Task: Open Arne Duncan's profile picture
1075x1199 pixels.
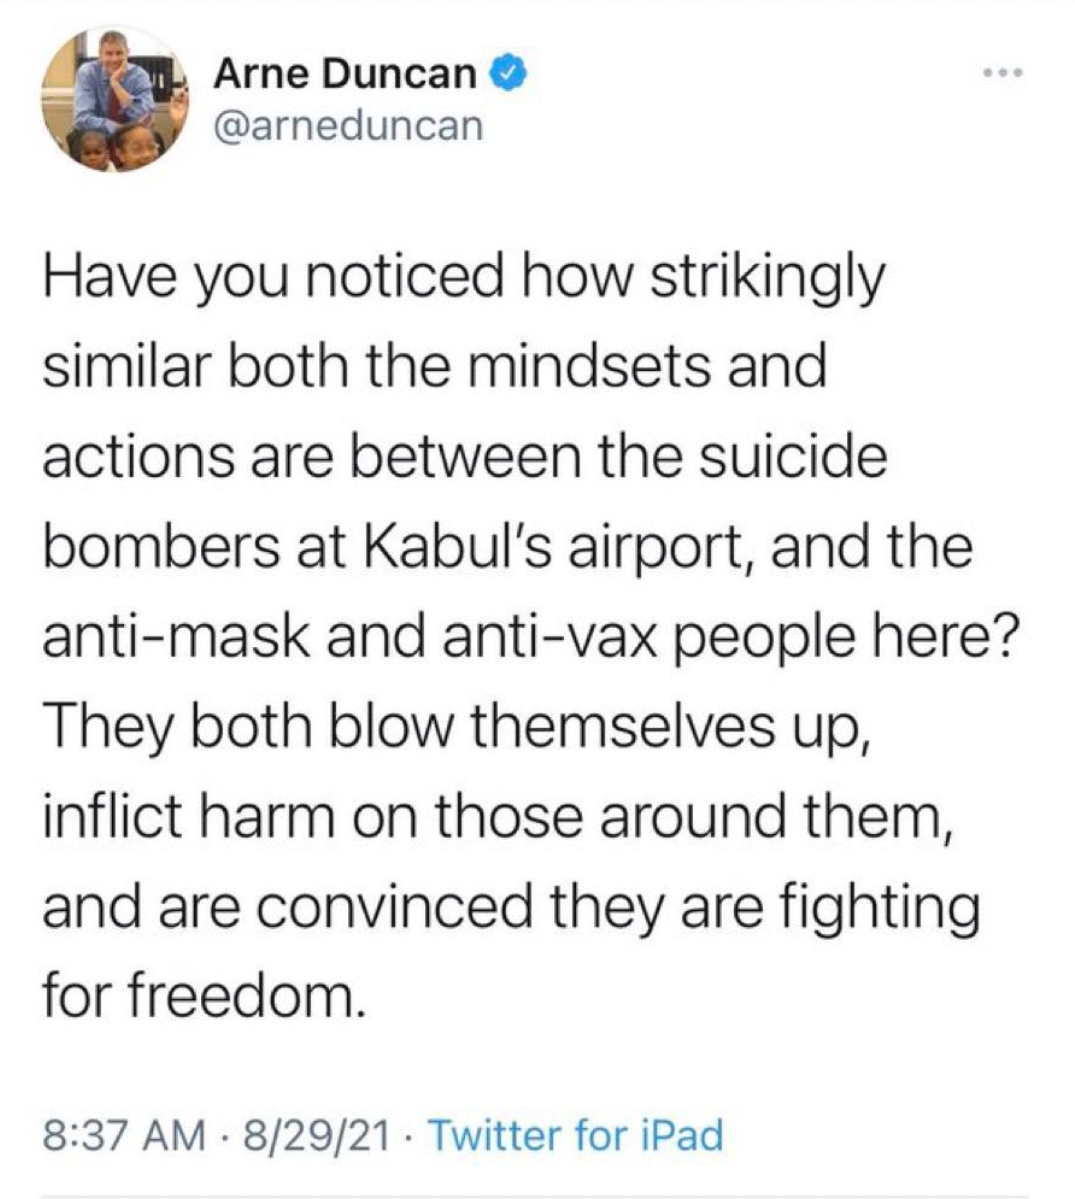Action: 115,98
